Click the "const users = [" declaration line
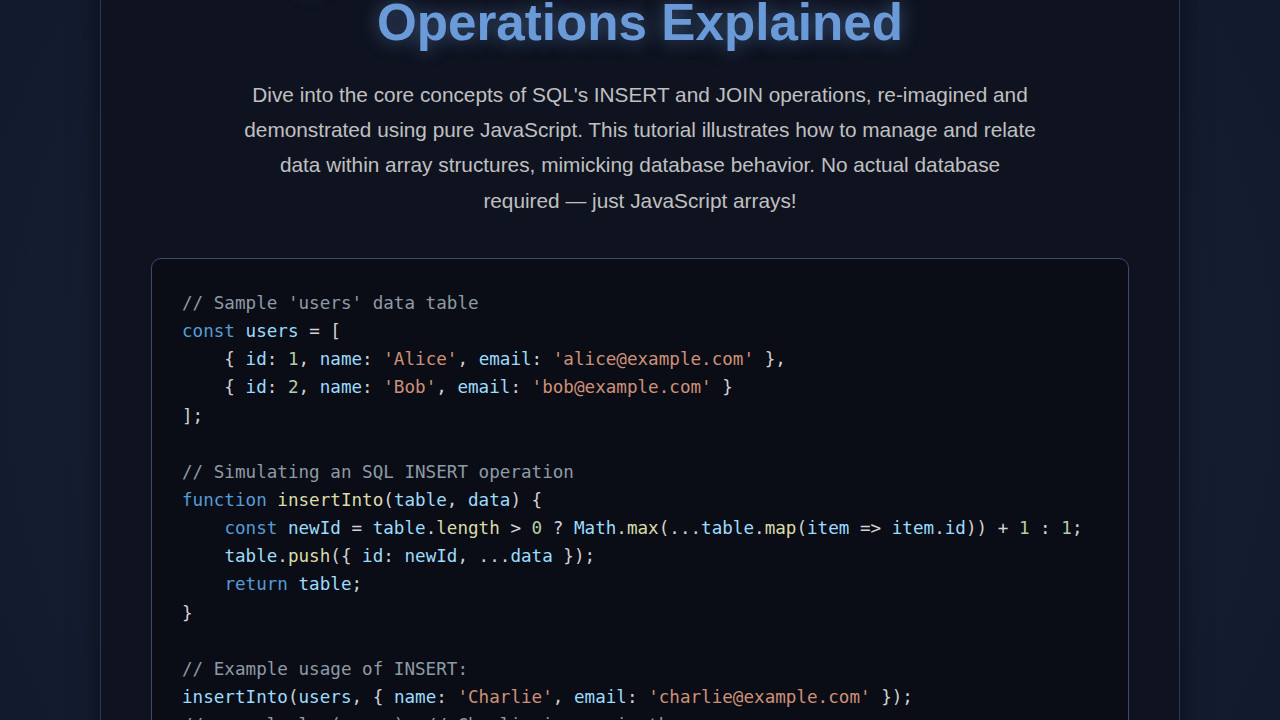This screenshot has width=1280, height=720. point(260,330)
